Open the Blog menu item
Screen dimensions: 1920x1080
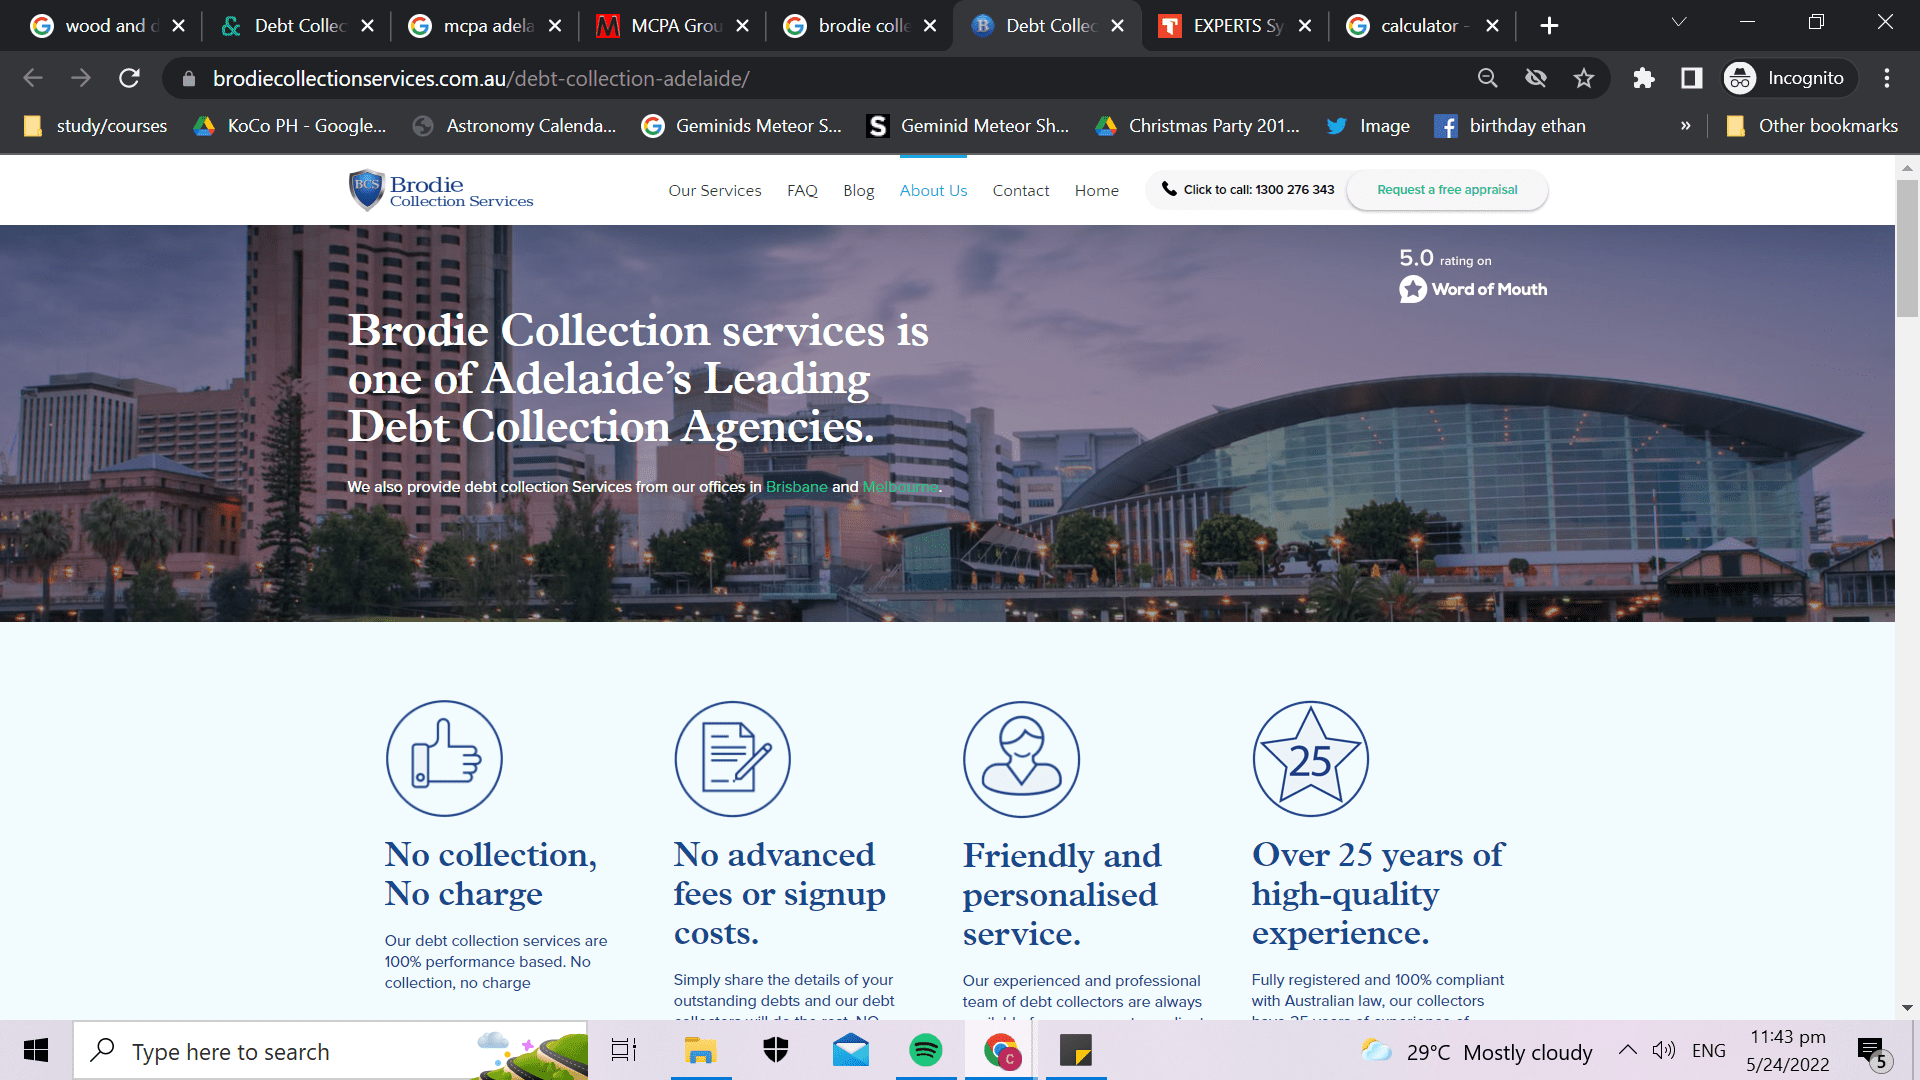(x=858, y=190)
